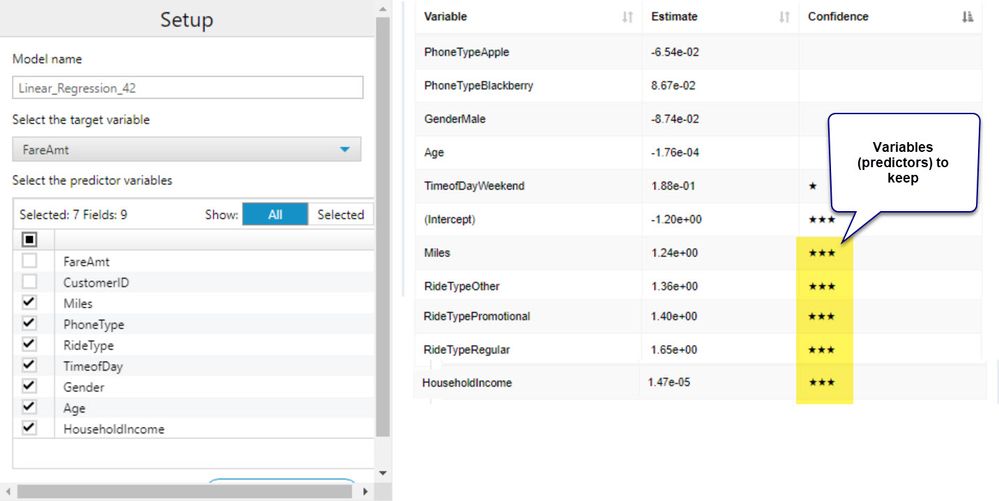The height and width of the screenshot is (501, 999).
Task: Click horizontal scrollbar left arrow
Action: tap(8, 491)
